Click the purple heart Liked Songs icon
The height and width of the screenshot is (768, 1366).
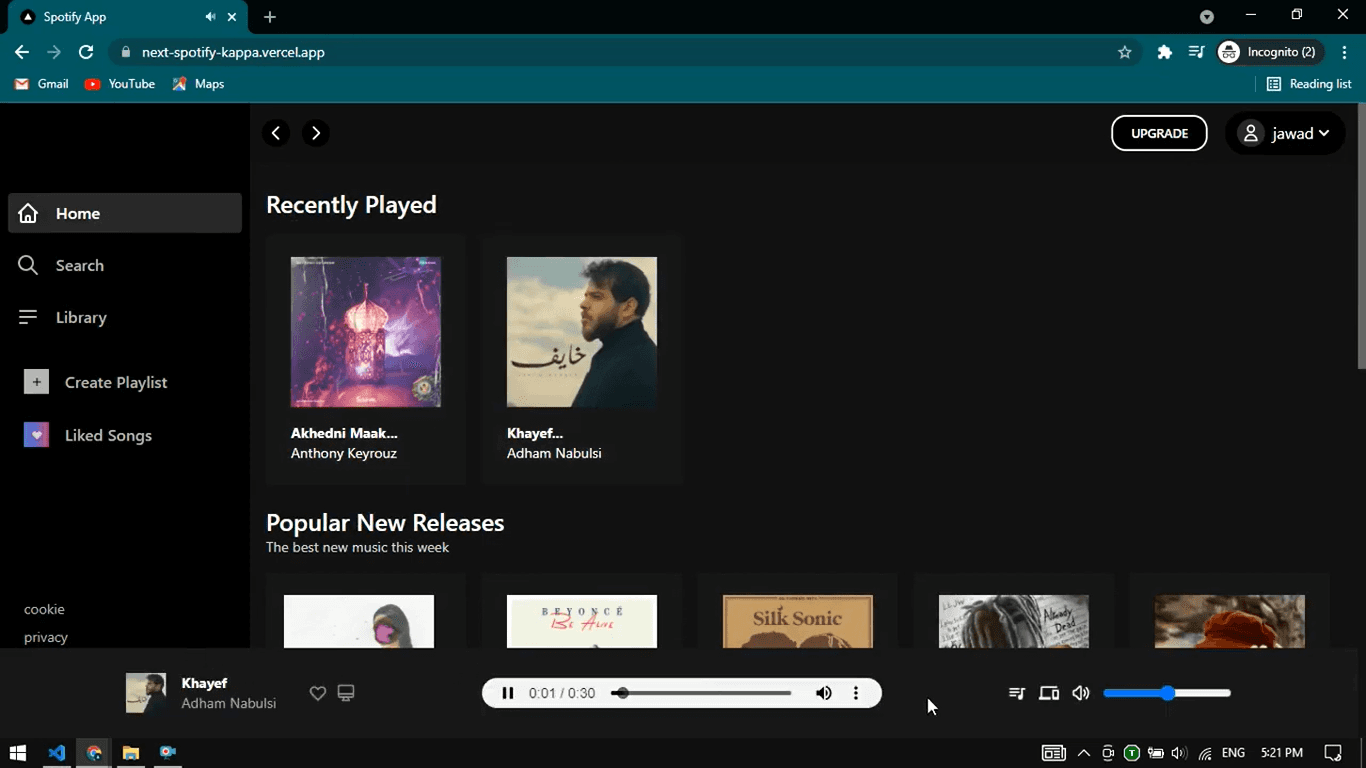click(36, 435)
